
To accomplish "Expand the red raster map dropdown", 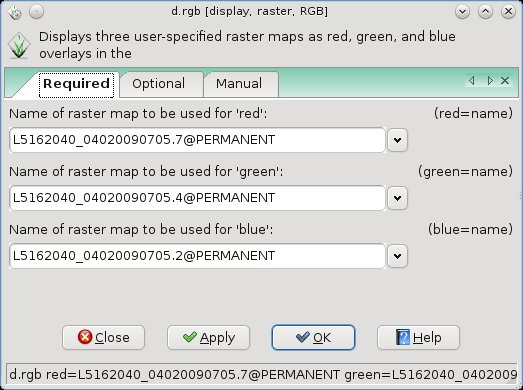I will point(397,140).
